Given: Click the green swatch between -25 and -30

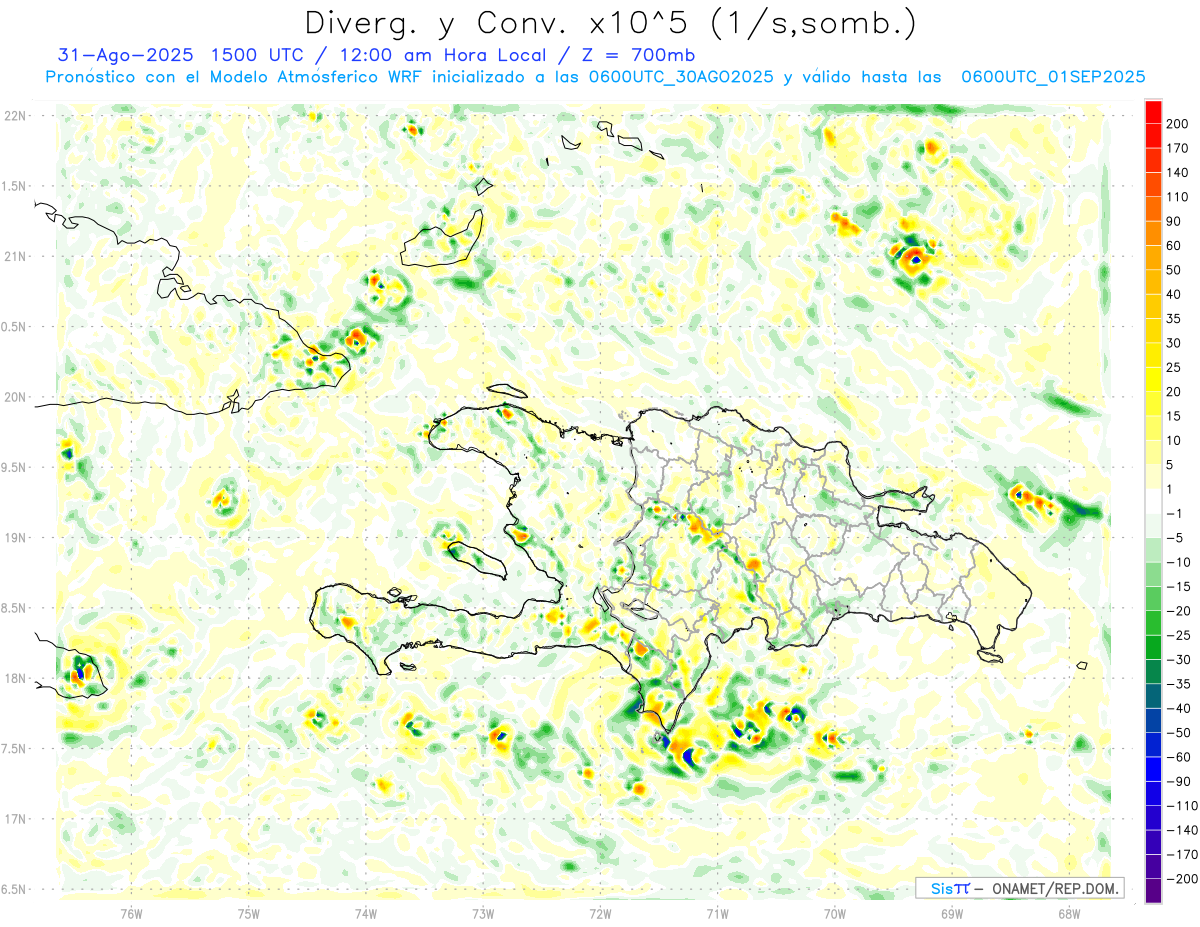Looking at the screenshot, I should [x=1153, y=647].
